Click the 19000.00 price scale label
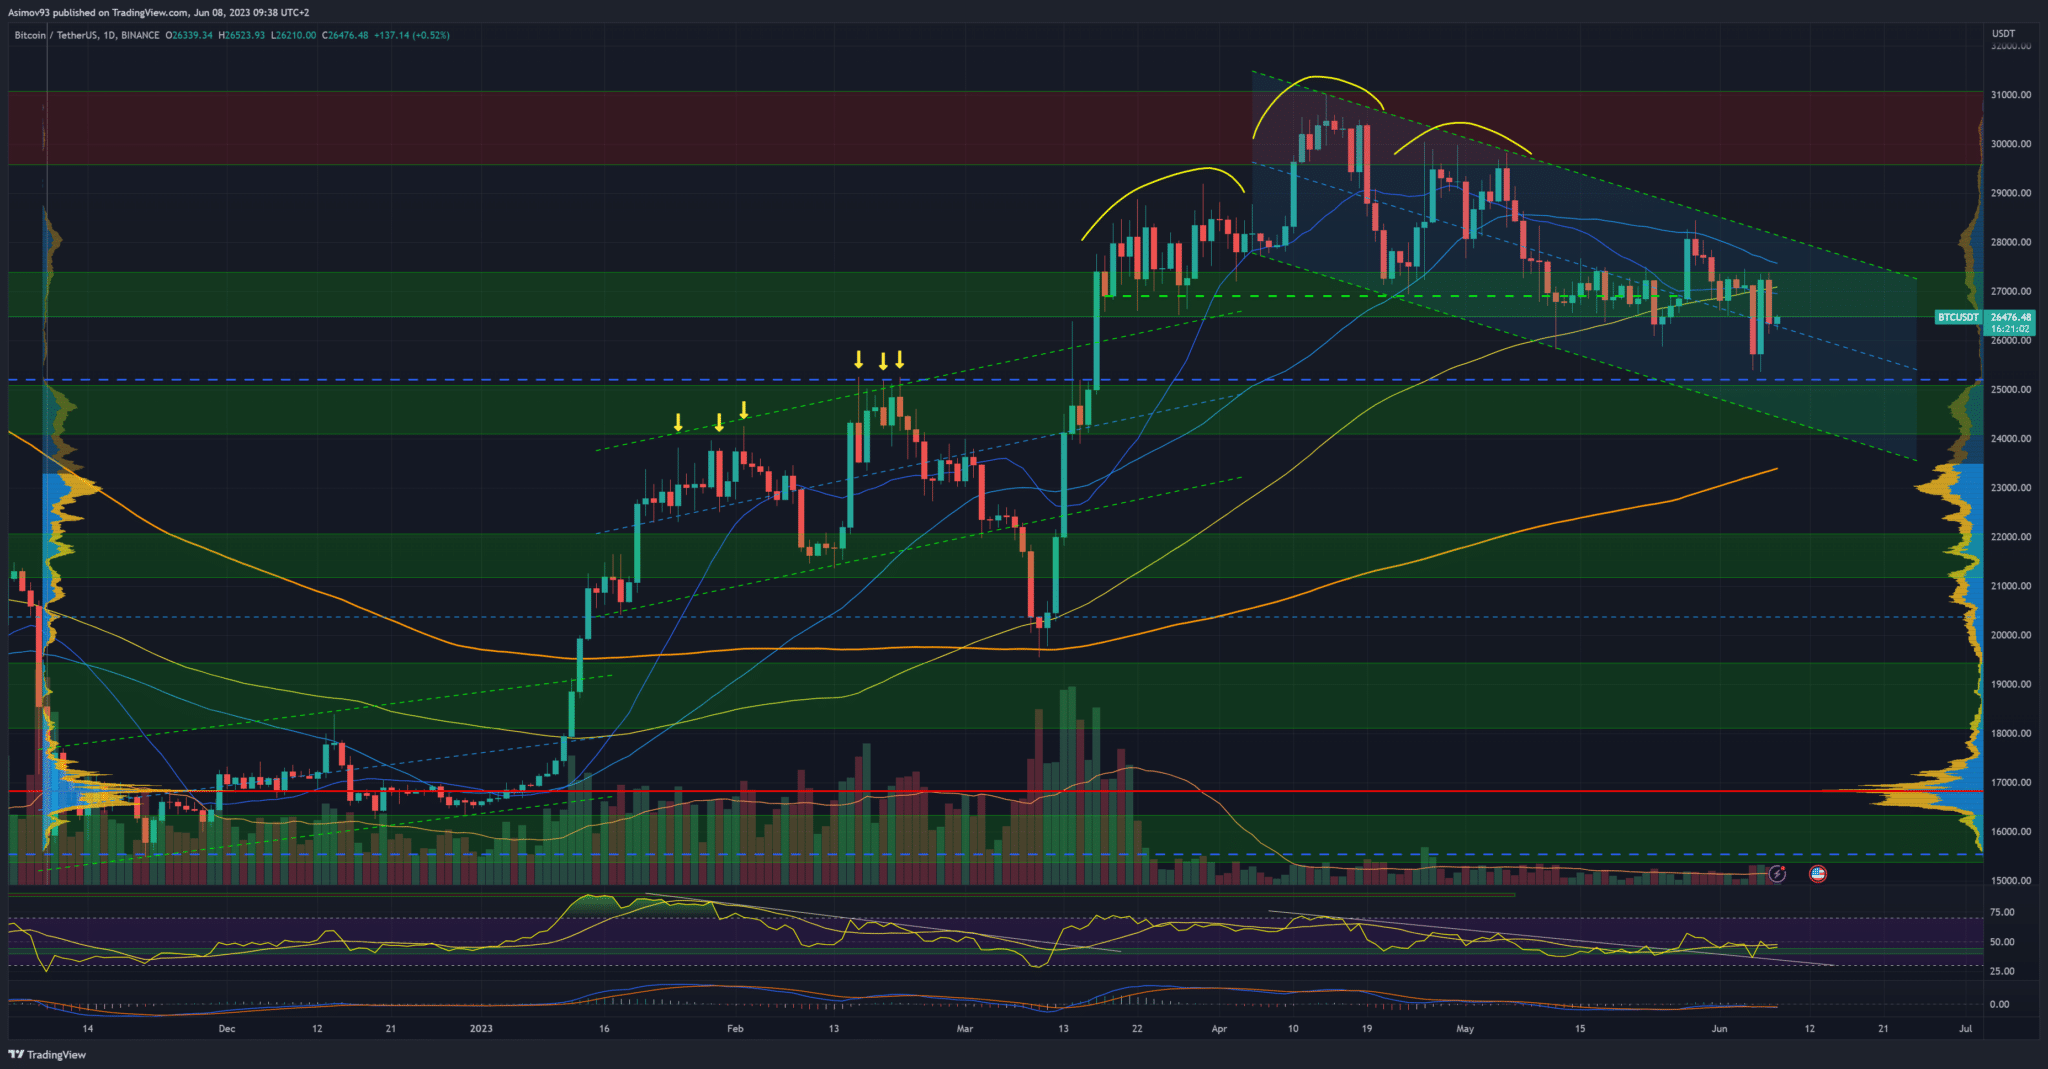Image resolution: width=2048 pixels, height=1069 pixels. tap(2011, 685)
